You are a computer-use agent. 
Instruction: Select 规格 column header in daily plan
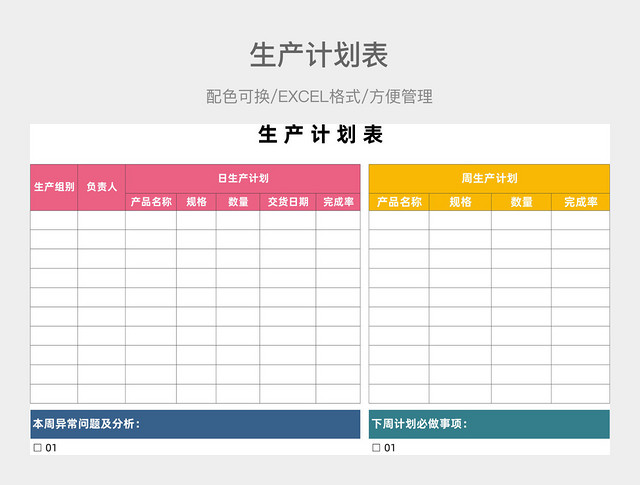pyautogui.click(x=196, y=202)
